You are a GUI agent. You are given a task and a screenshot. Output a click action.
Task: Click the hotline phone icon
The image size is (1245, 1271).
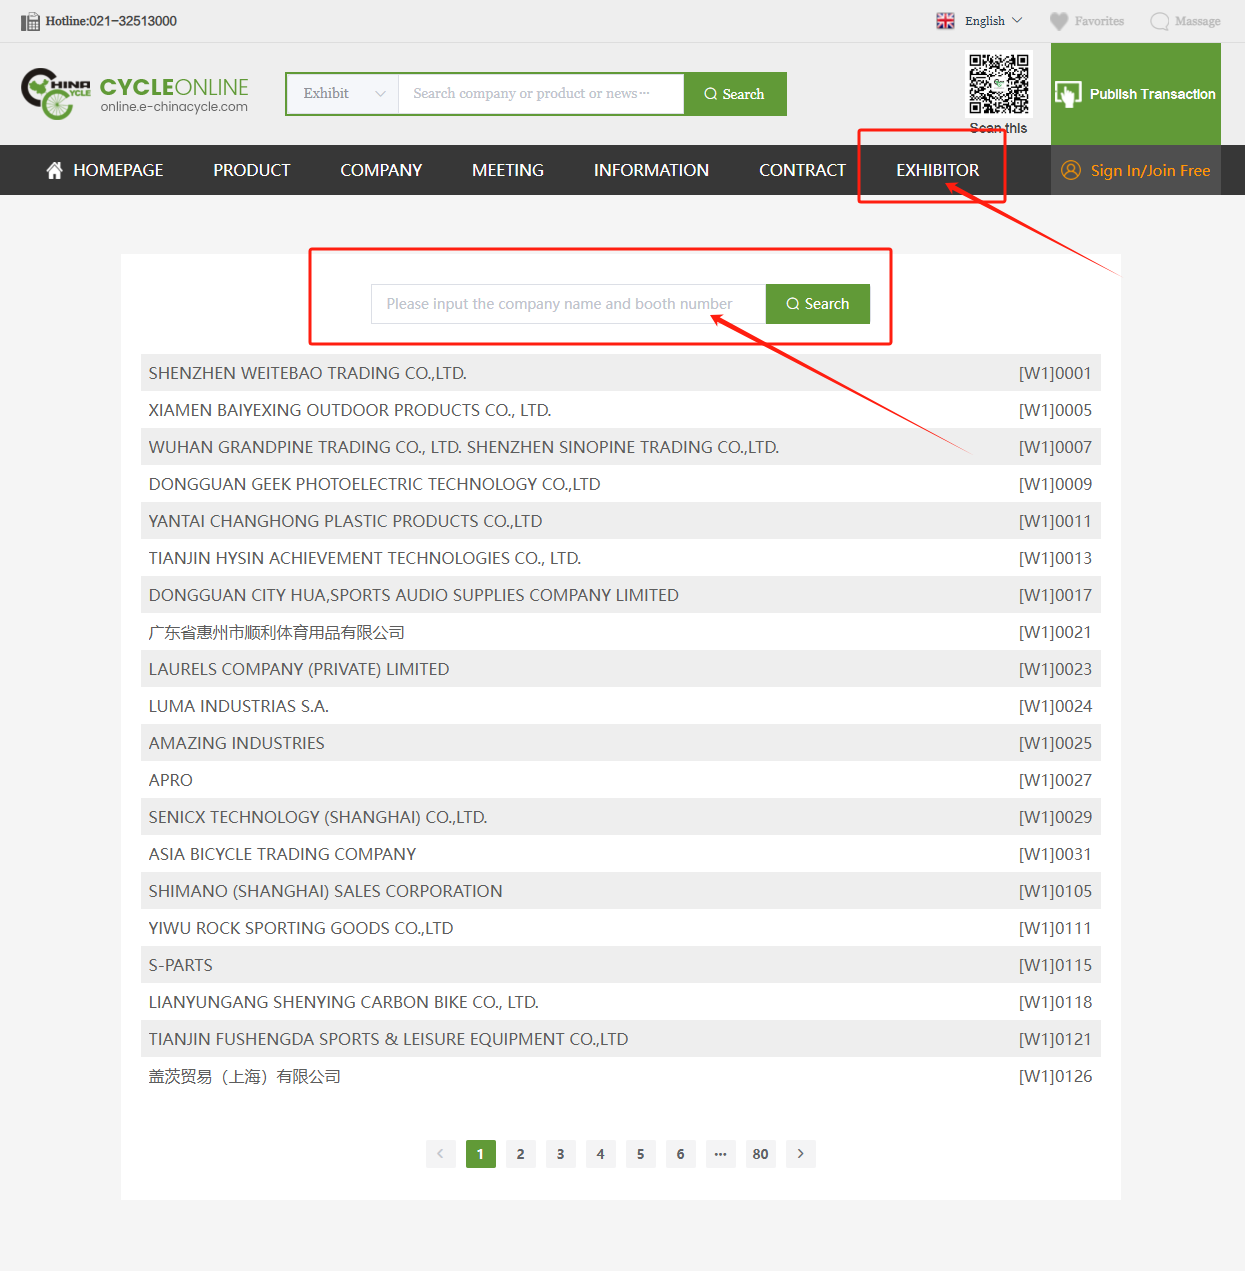click(x=30, y=21)
